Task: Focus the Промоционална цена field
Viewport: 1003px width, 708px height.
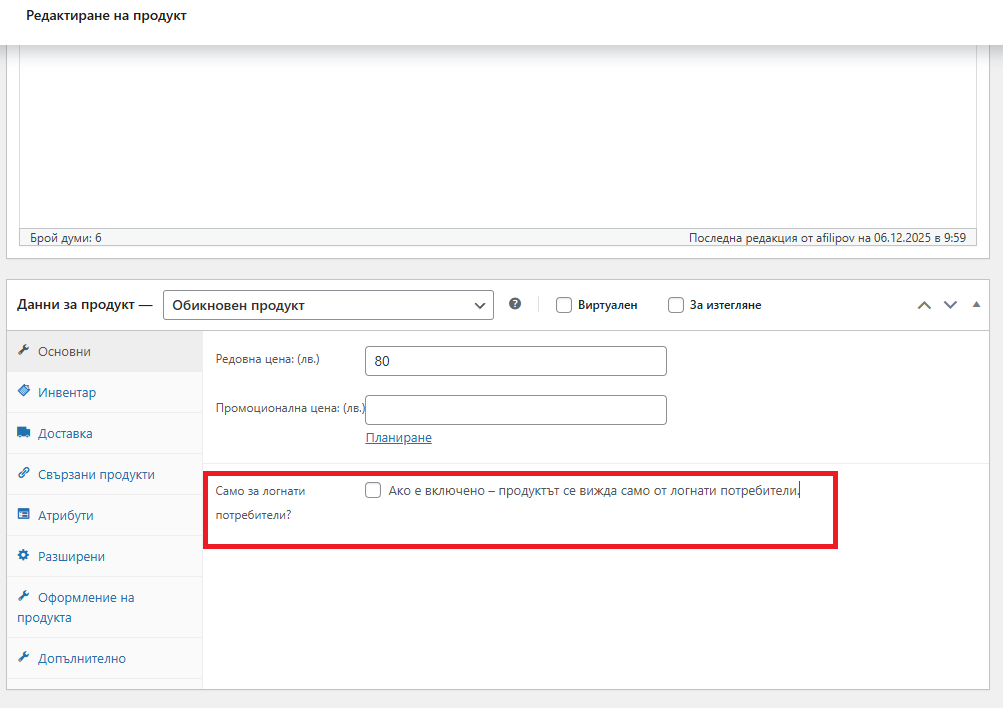Action: tap(516, 410)
